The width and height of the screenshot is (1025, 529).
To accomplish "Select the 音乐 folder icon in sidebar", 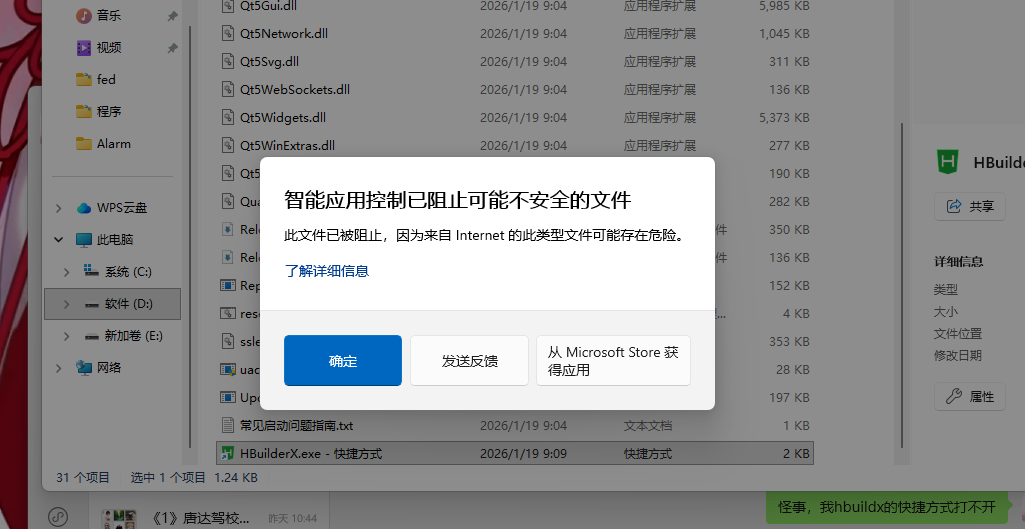I will point(85,15).
